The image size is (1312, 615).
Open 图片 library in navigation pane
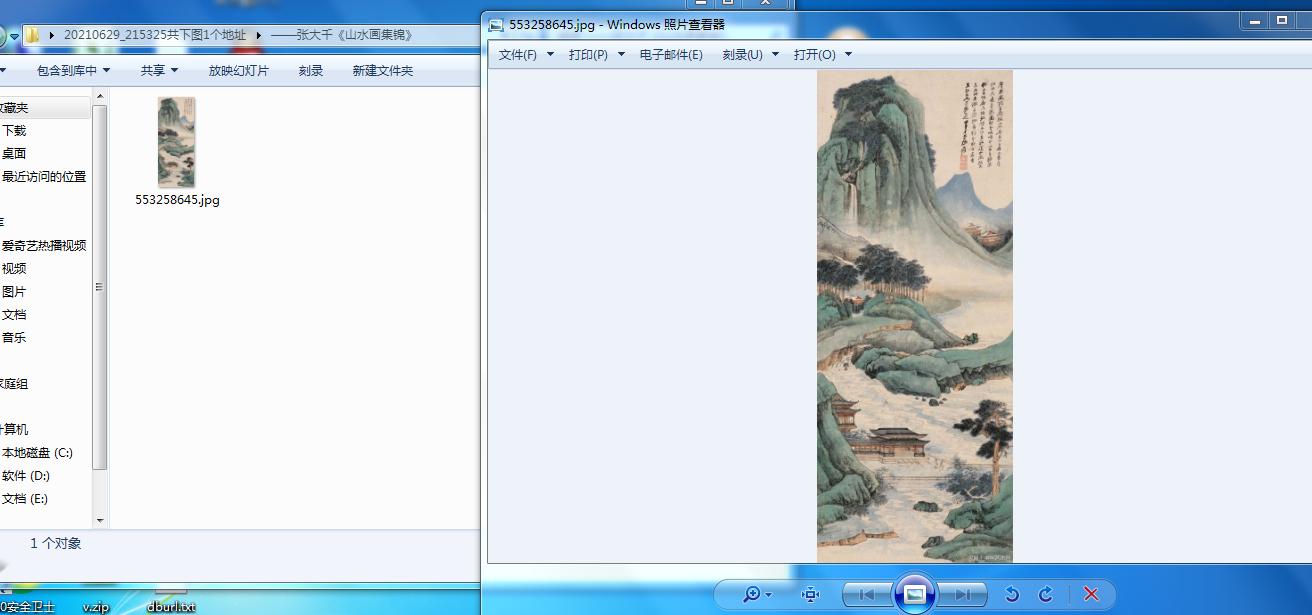(x=14, y=292)
